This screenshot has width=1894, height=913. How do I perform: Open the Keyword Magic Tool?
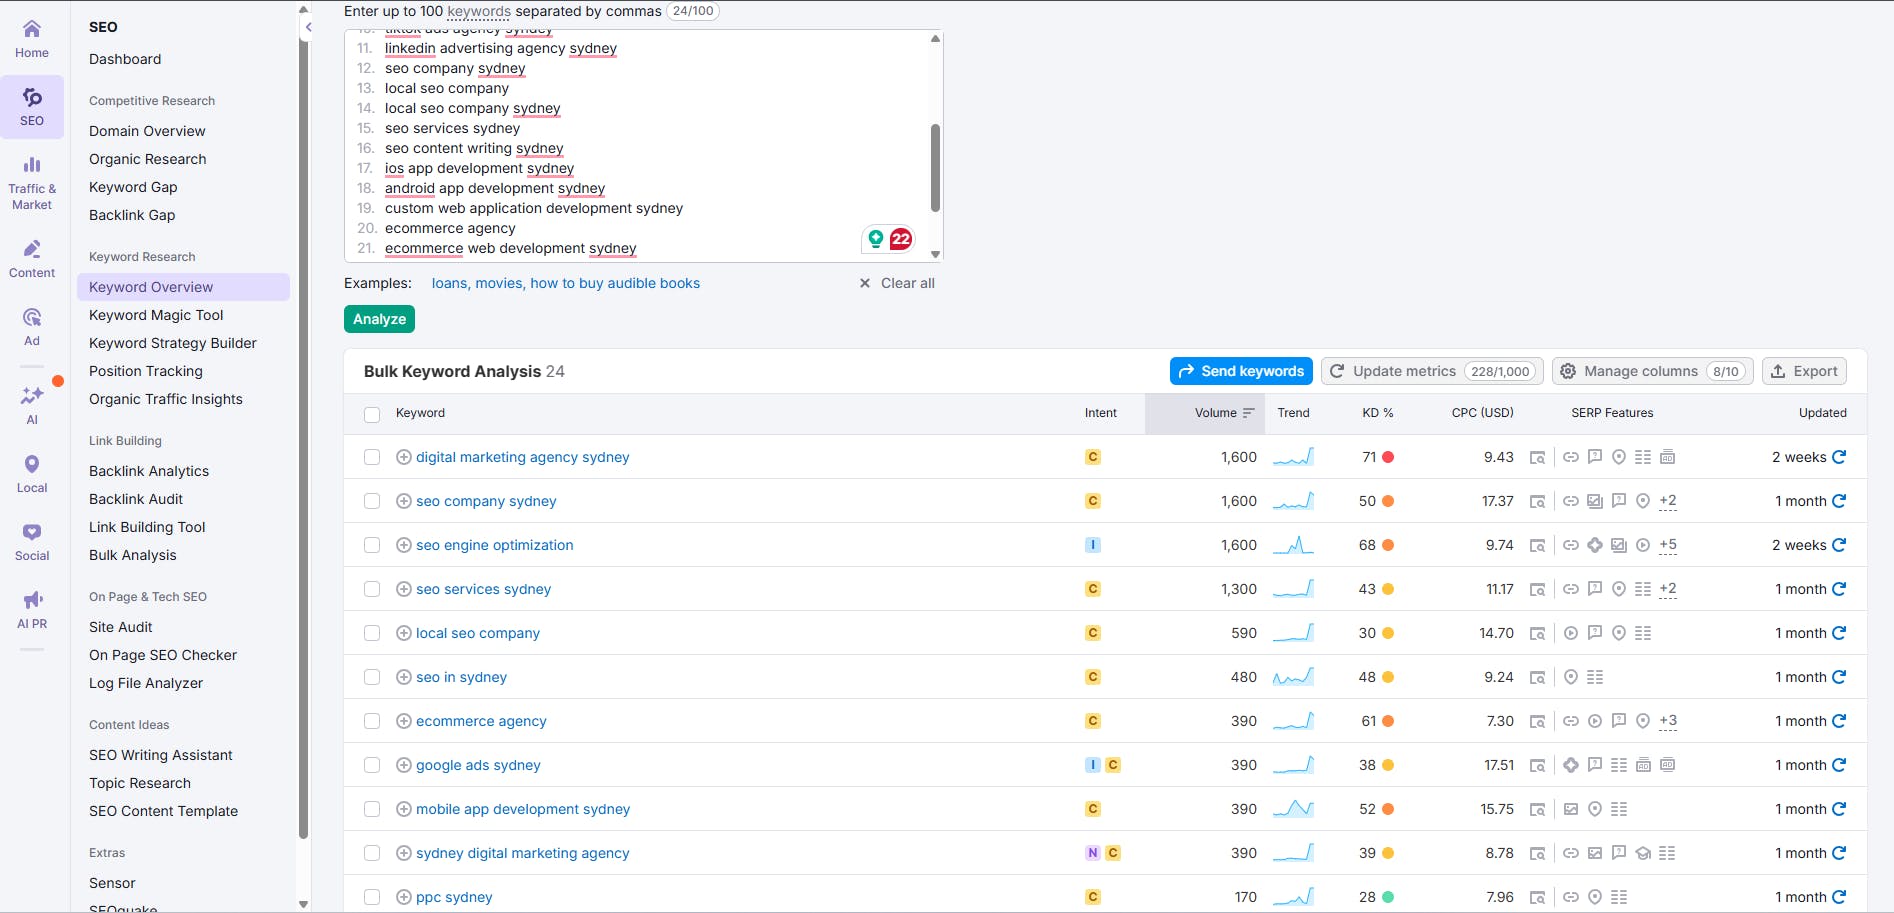click(x=156, y=315)
